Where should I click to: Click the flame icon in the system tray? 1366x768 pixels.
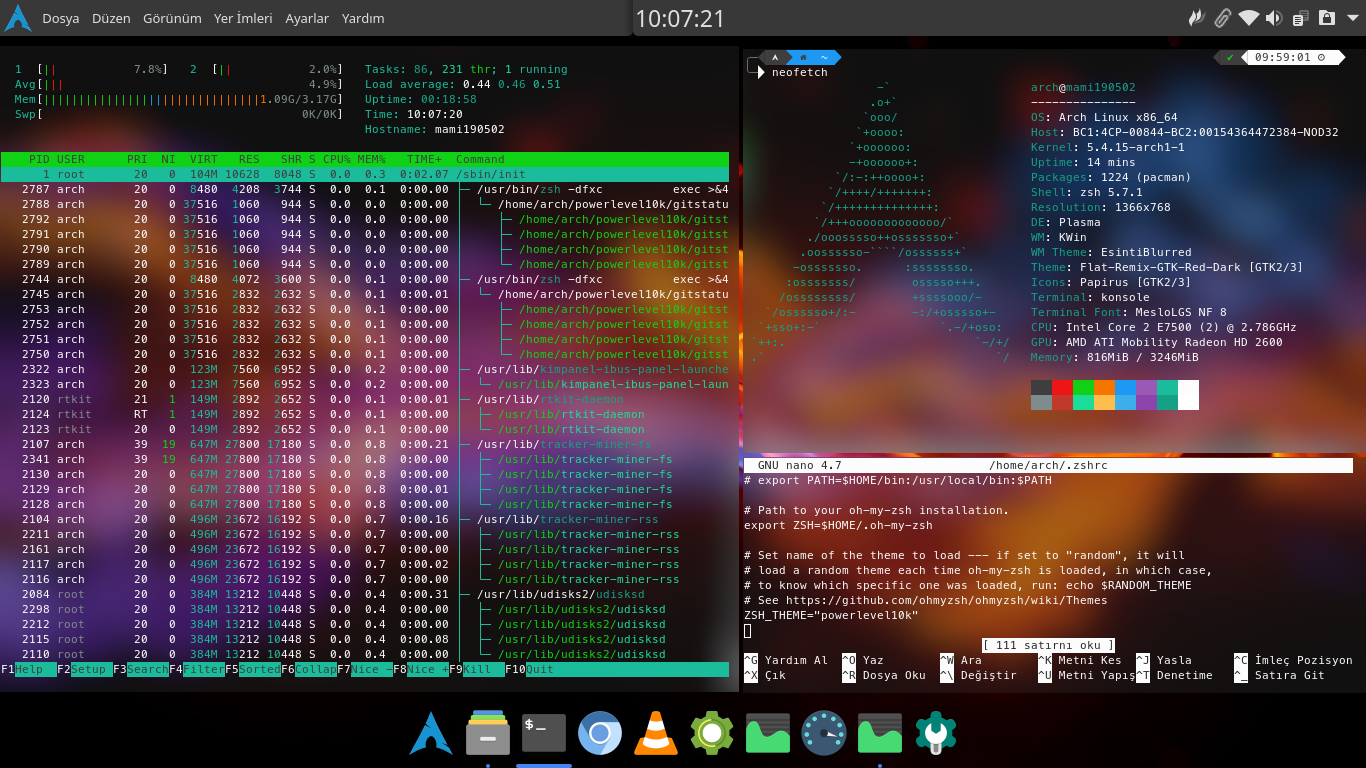[1196, 18]
